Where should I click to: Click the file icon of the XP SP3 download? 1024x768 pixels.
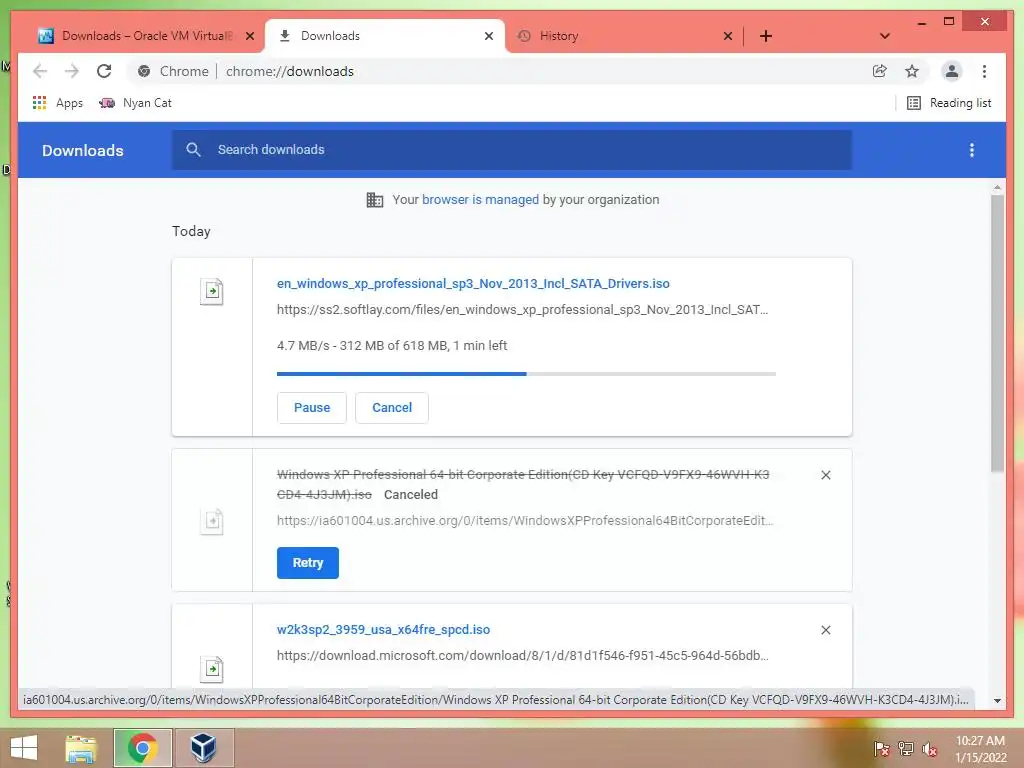point(212,291)
